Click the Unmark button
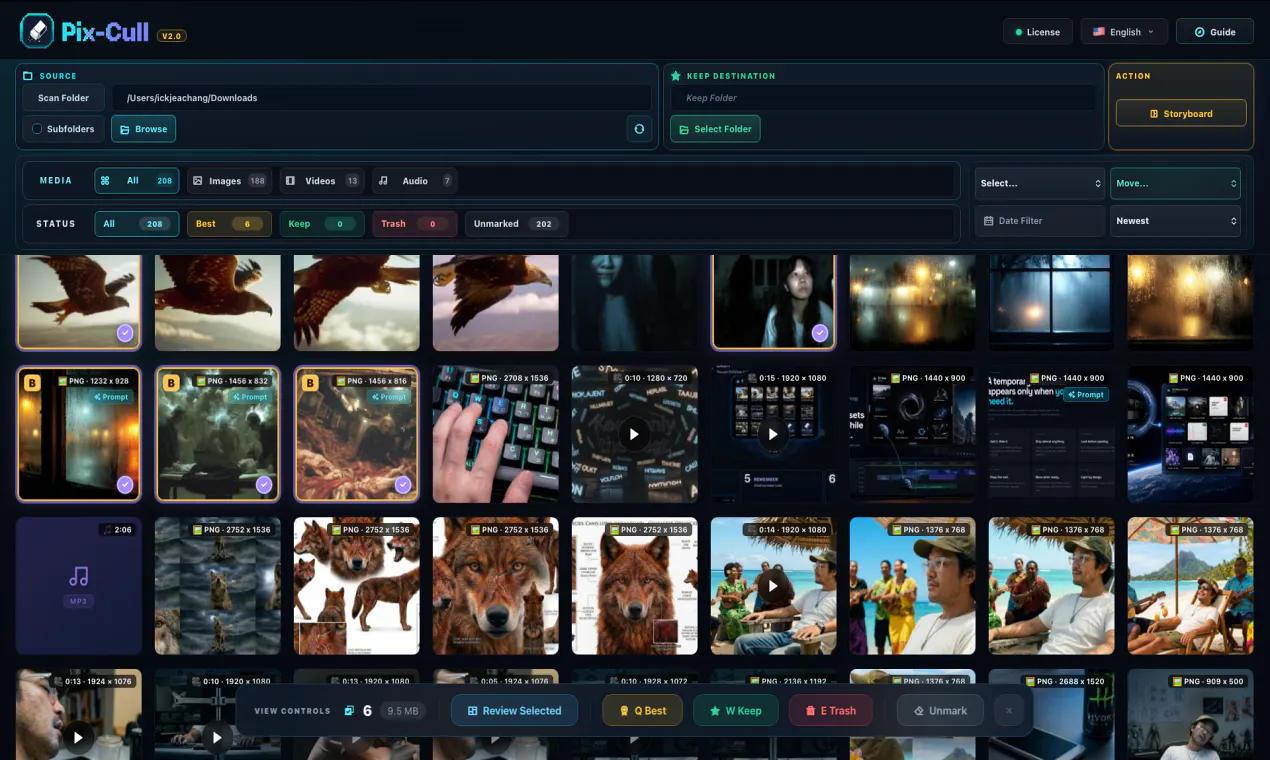Viewport: 1270px width, 760px height. tap(939, 711)
